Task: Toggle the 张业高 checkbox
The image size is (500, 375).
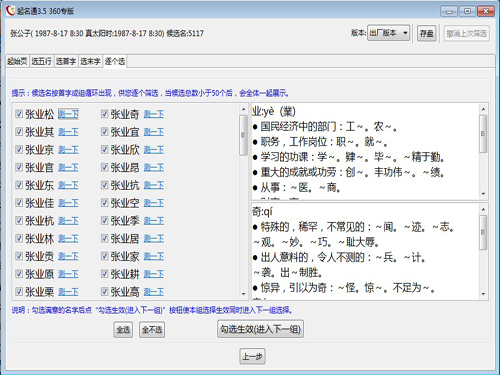Action: [105, 292]
